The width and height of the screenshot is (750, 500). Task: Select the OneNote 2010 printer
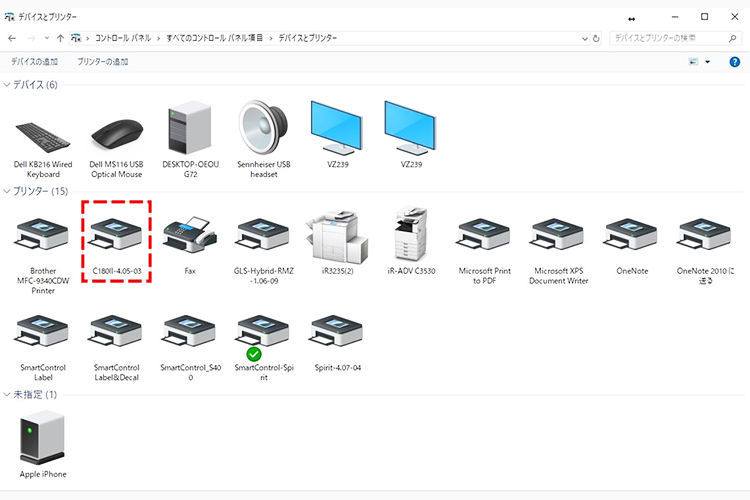pos(706,249)
